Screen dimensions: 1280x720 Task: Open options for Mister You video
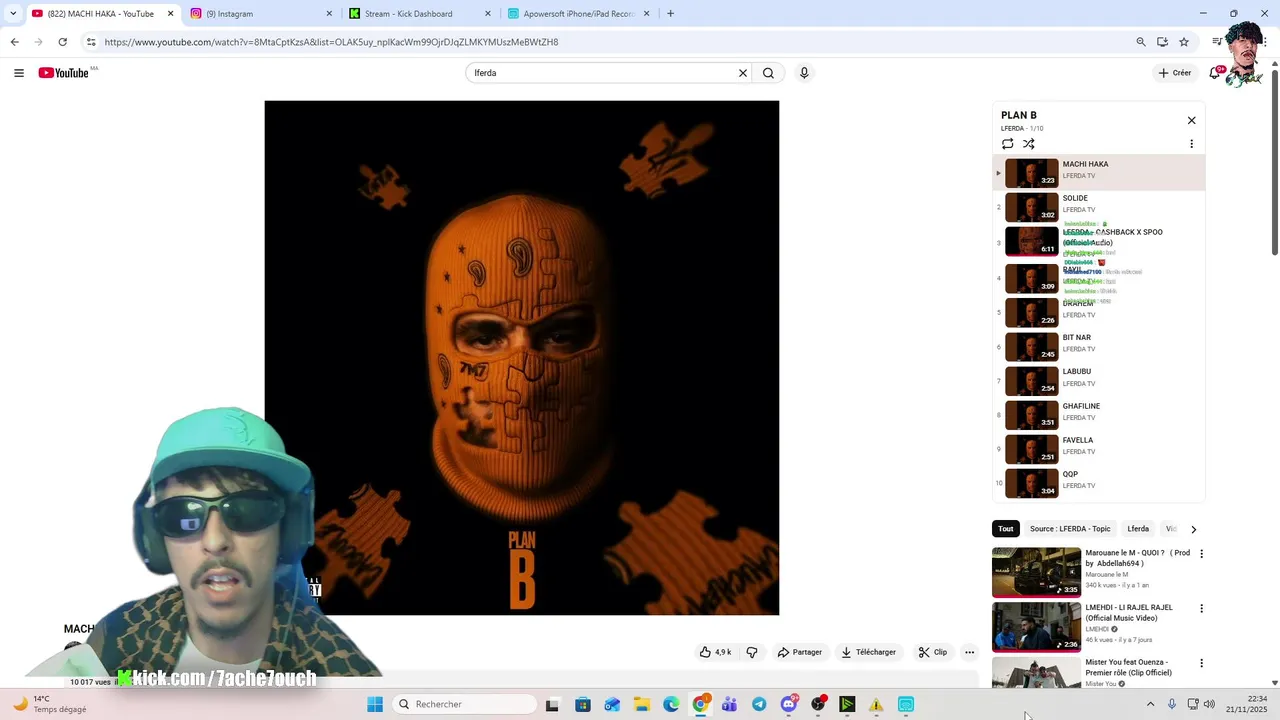tap(1201, 663)
